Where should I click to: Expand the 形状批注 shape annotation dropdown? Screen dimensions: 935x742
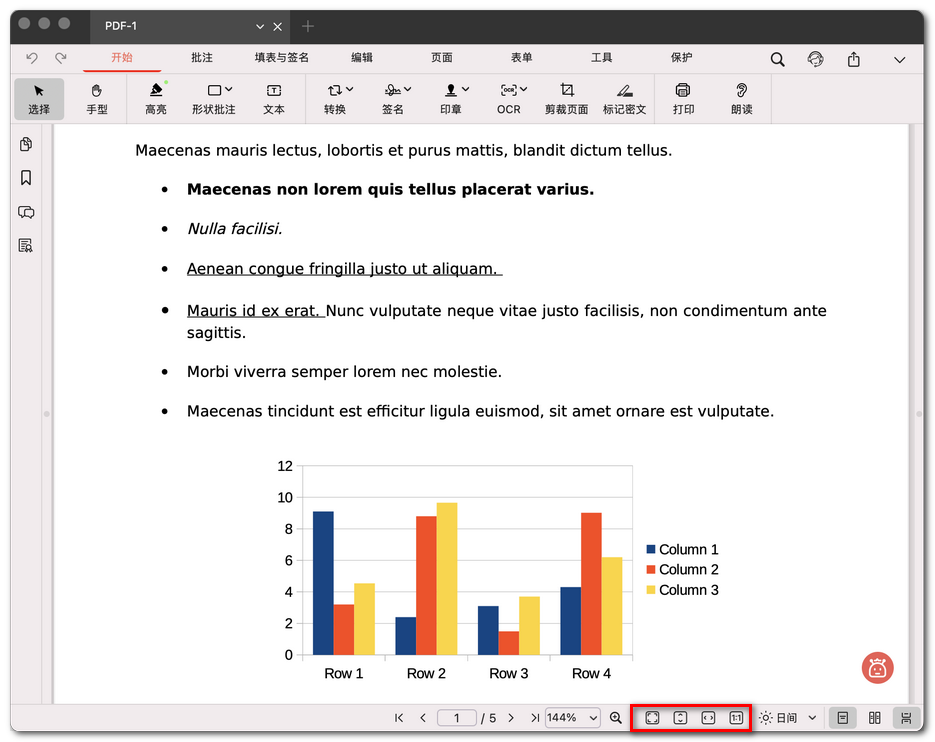pos(229,90)
